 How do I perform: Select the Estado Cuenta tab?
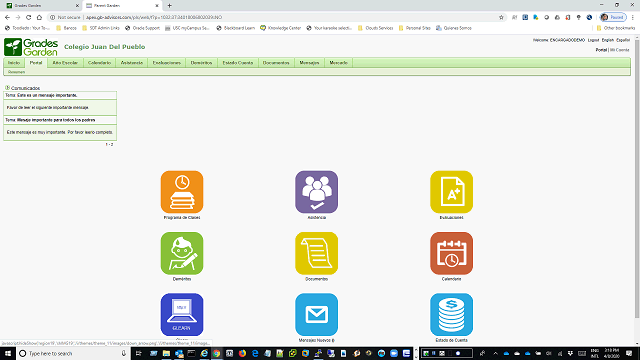[238, 63]
